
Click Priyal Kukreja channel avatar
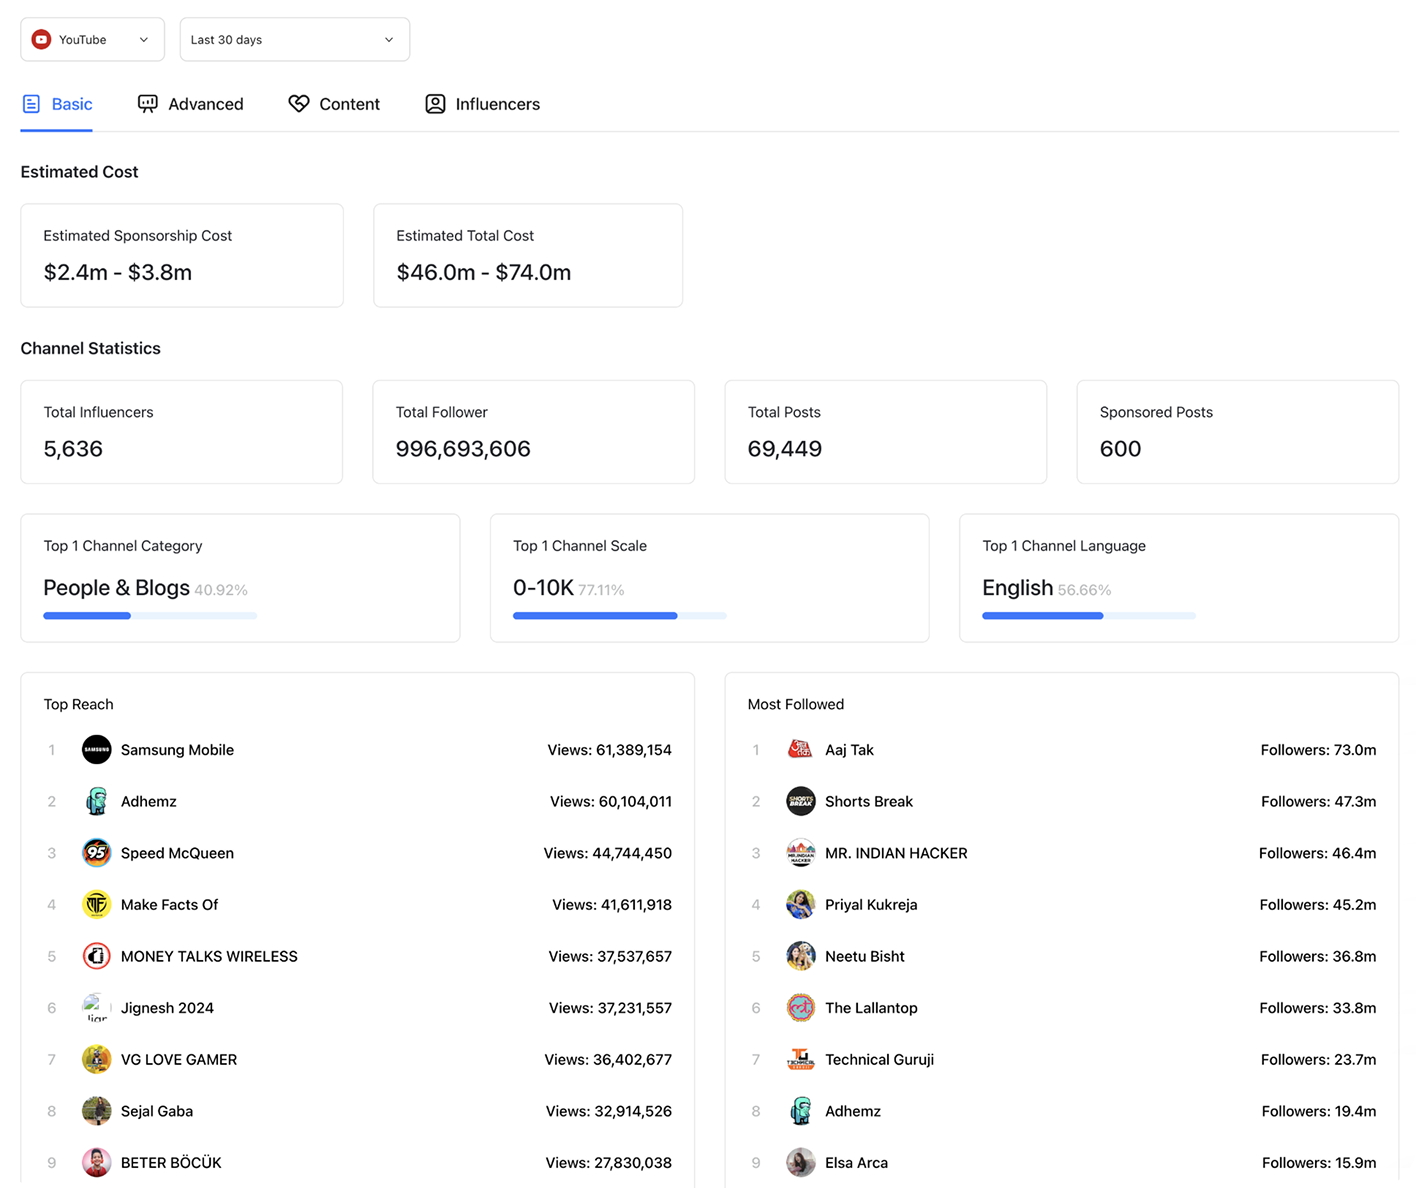(800, 905)
